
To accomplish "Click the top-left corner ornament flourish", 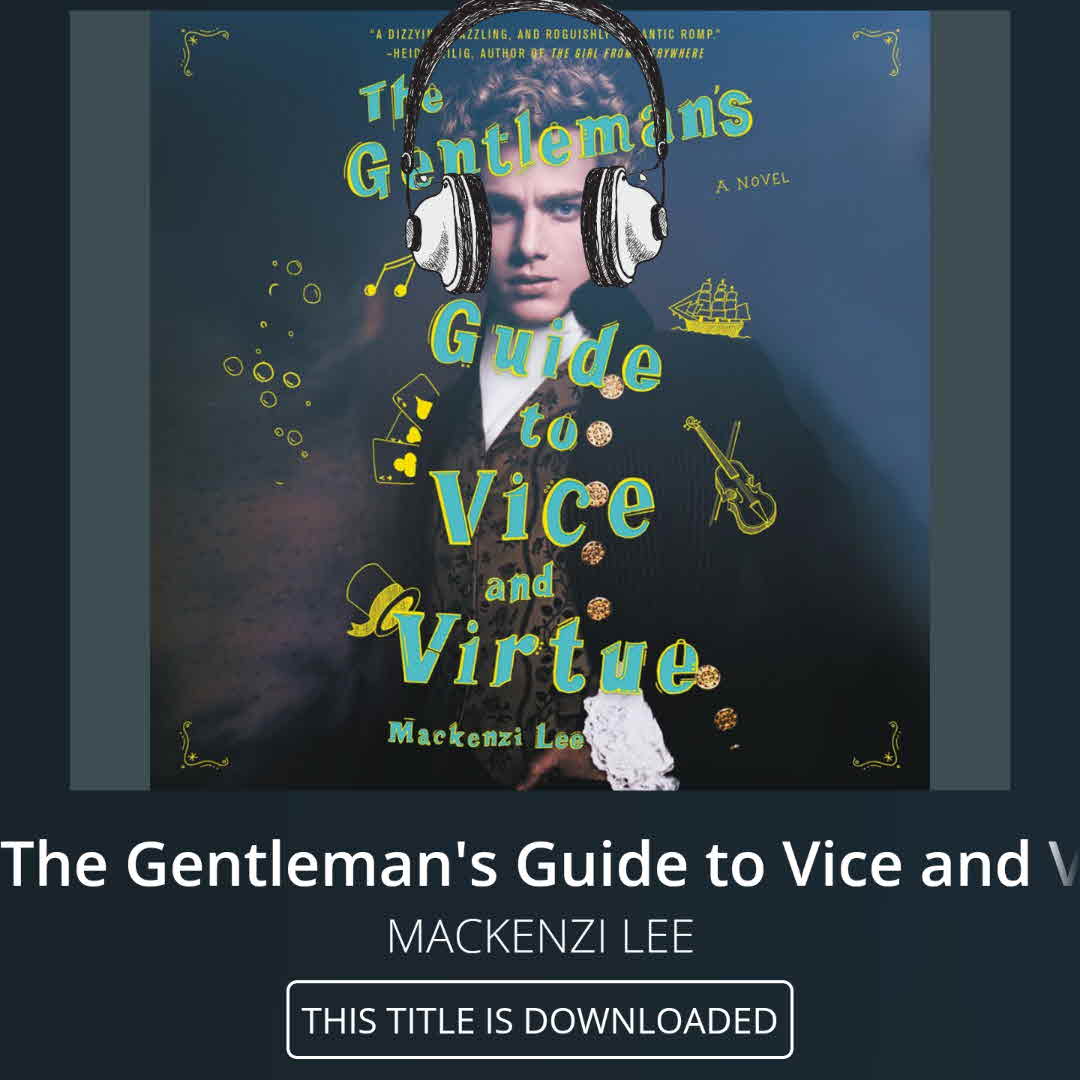I will tap(201, 50).
